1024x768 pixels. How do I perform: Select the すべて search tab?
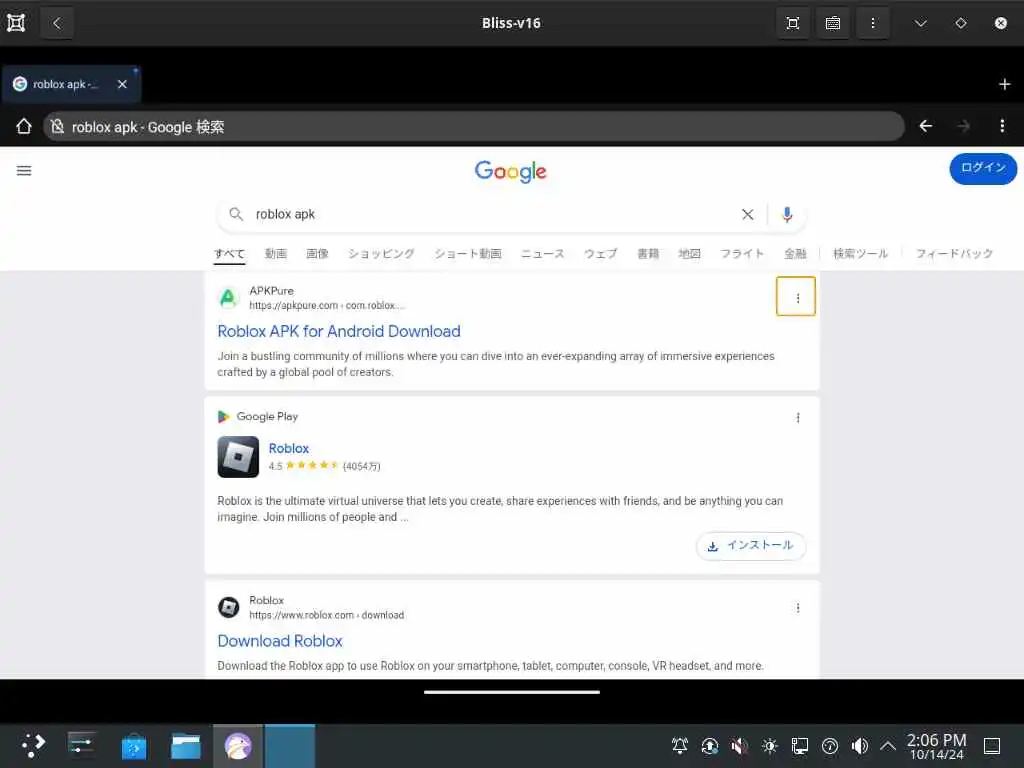(229, 253)
